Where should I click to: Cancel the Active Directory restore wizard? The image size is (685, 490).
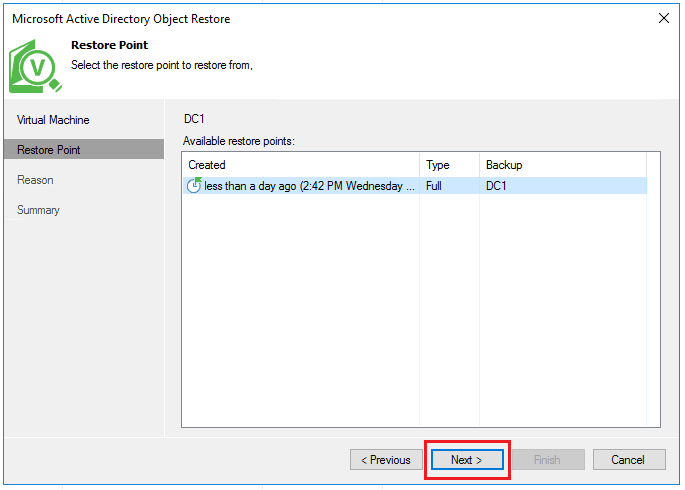pyautogui.click(x=629, y=460)
